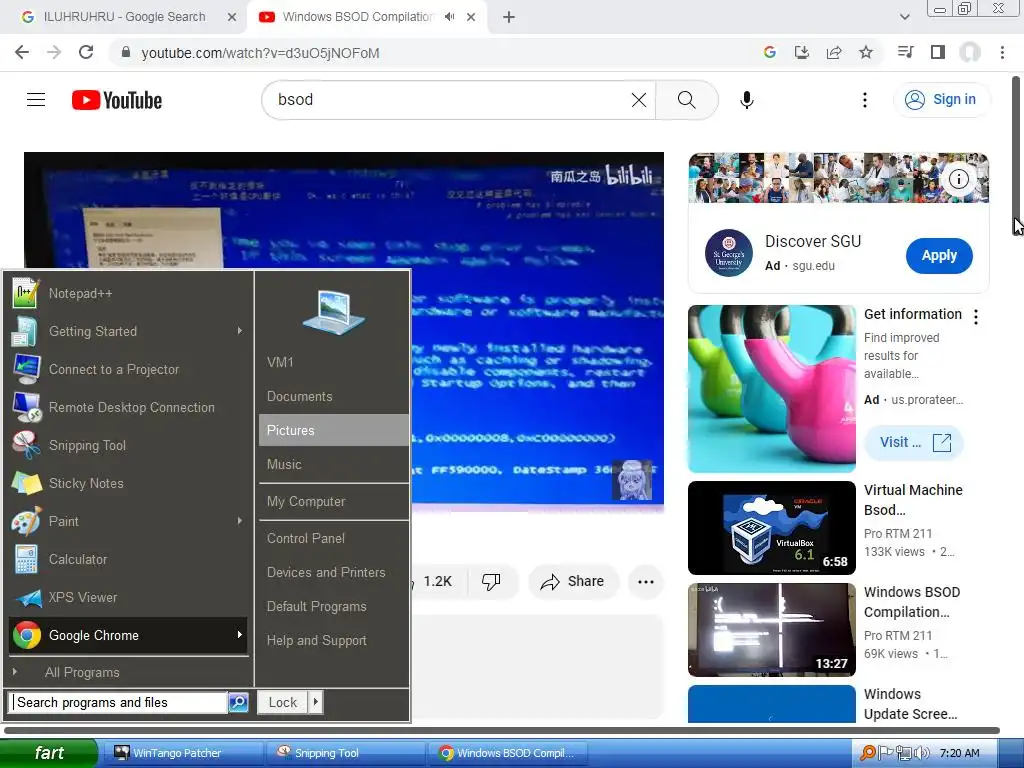Open Windows BSOD Compilation 13:27 thumbnail
The image size is (1024, 768).
pos(771,630)
